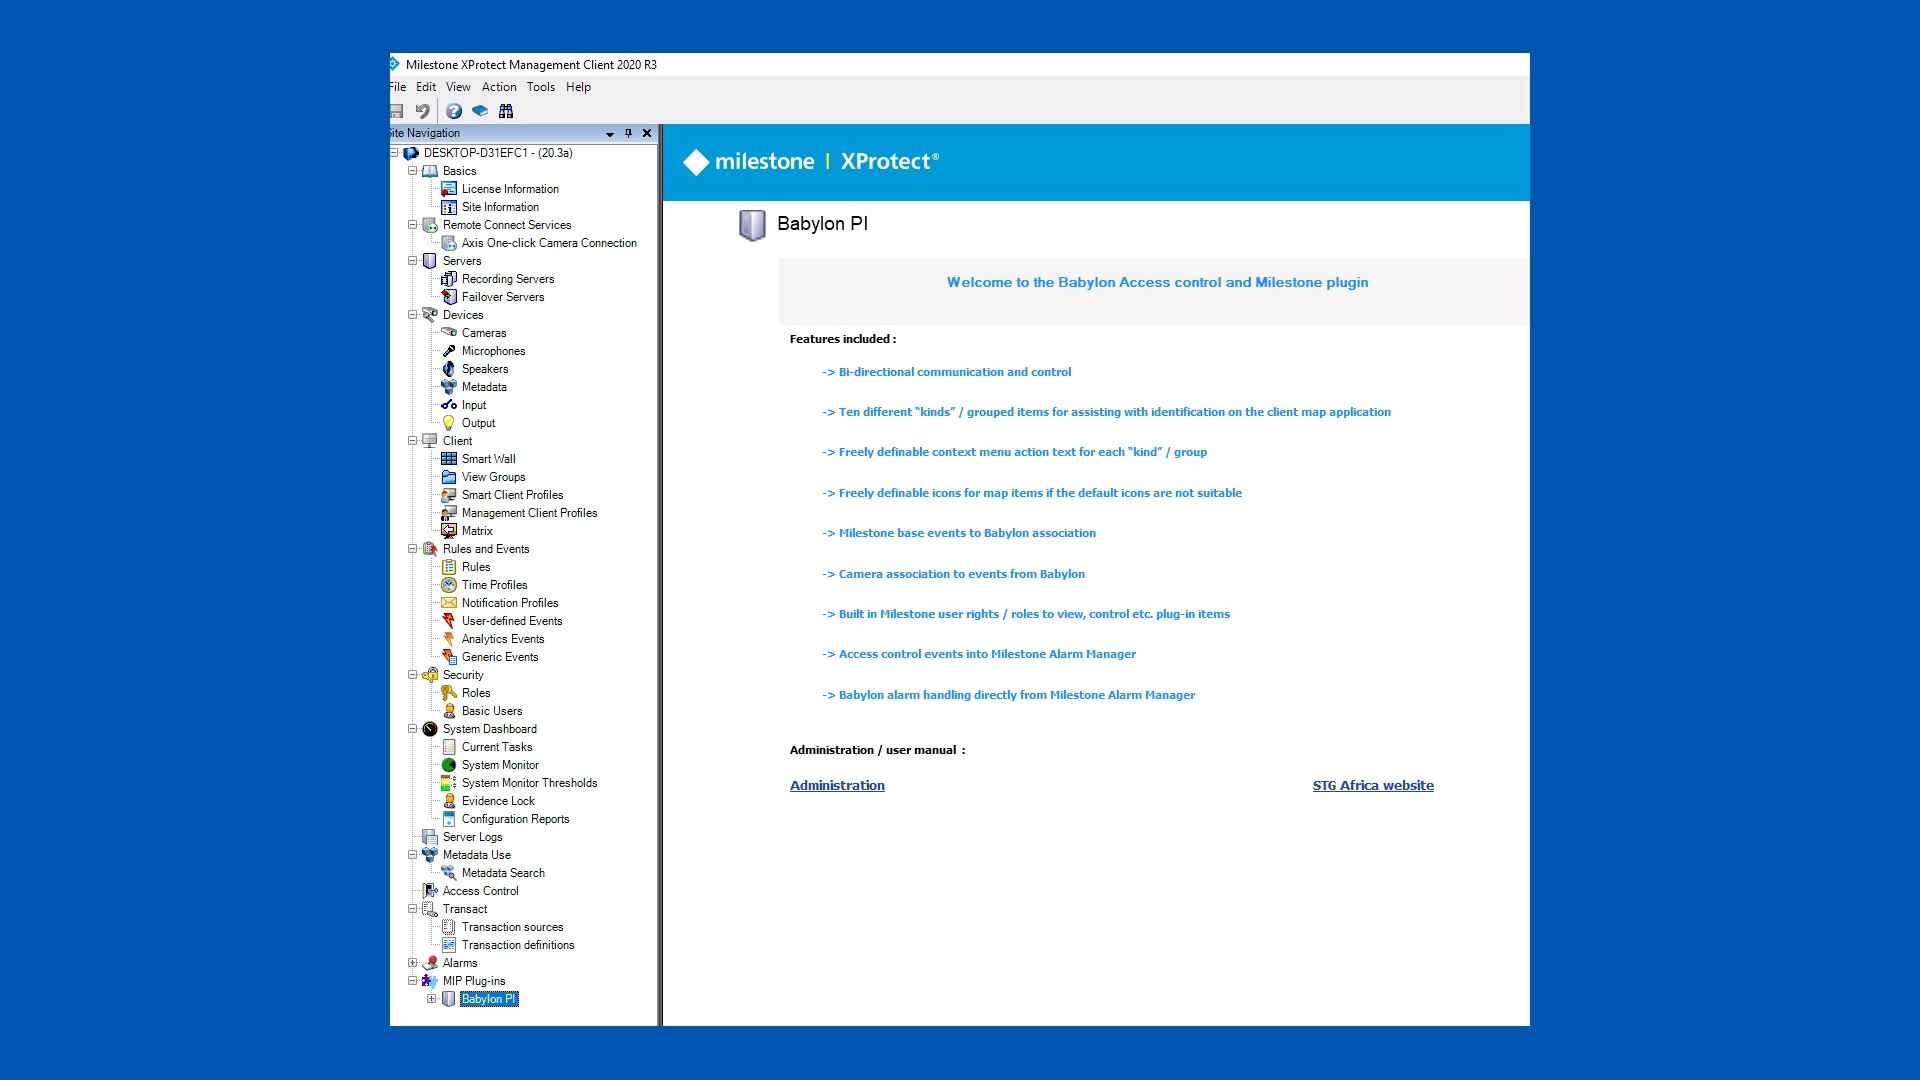Click the License Information icon
This screenshot has width=1920, height=1080.
[449, 189]
